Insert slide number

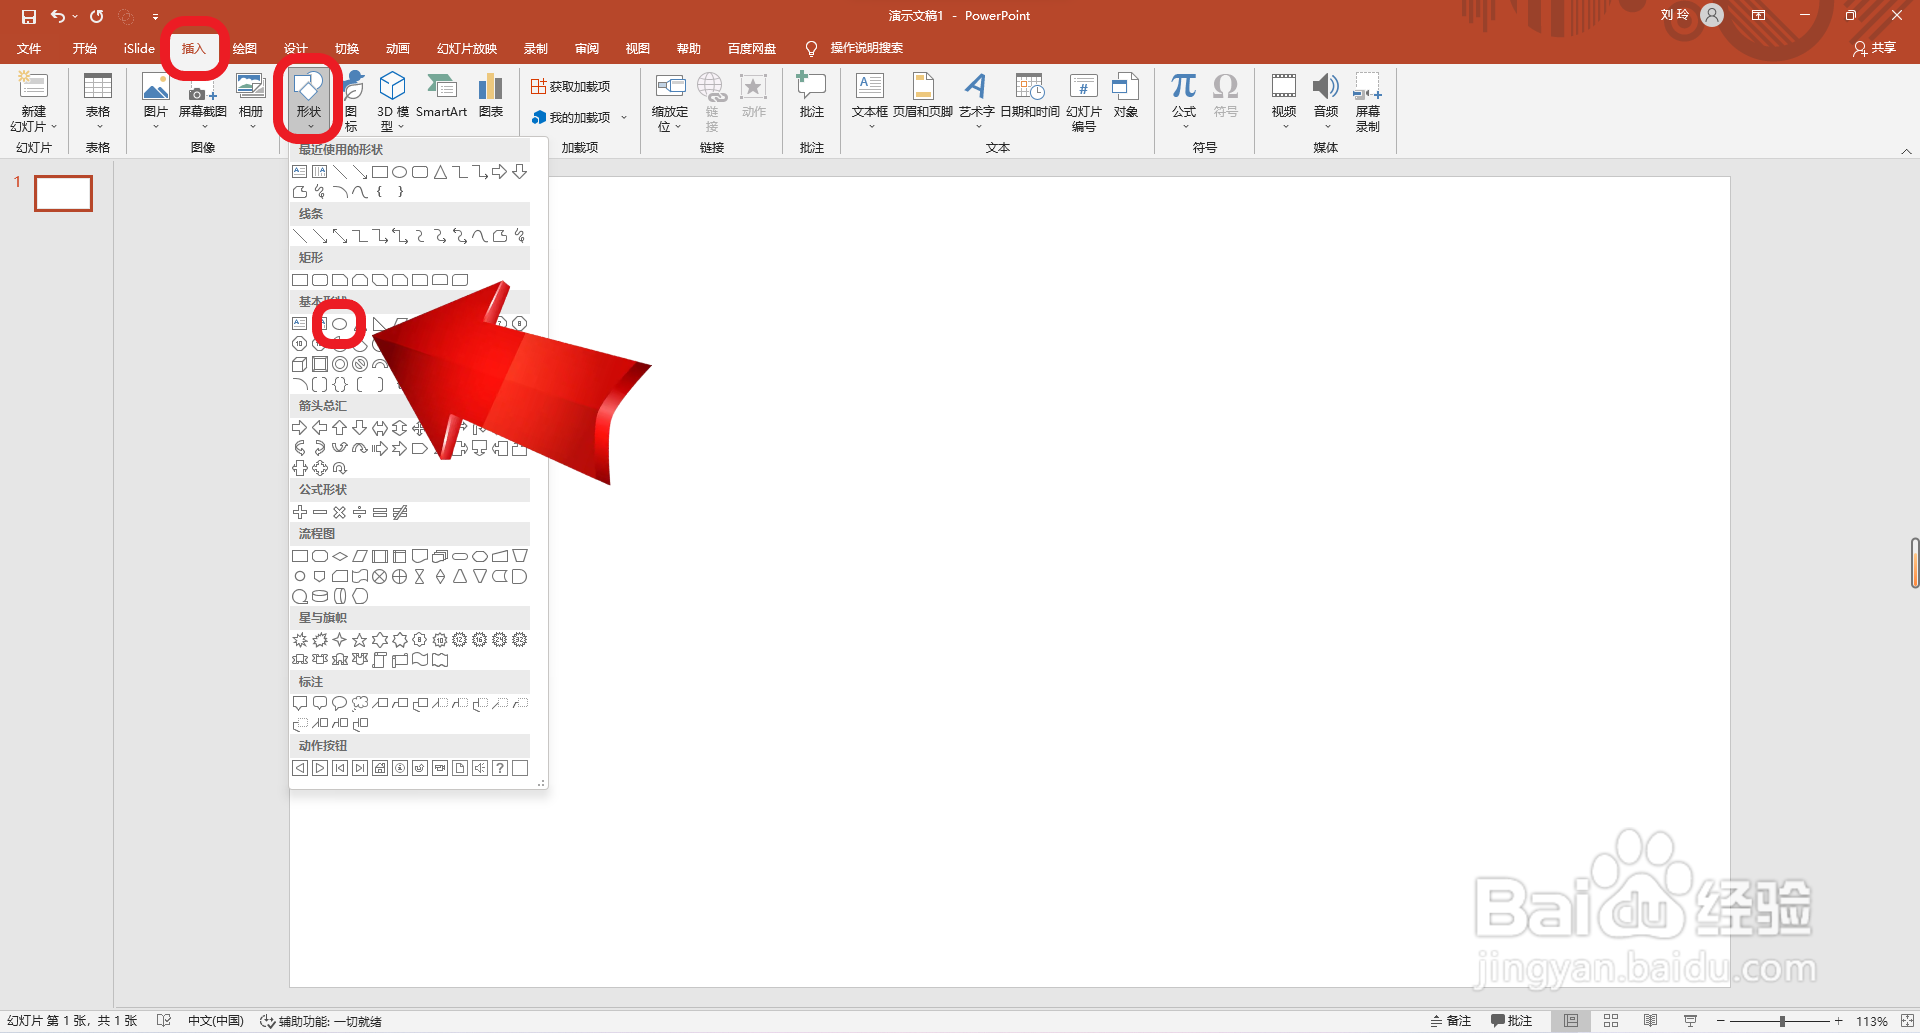(x=1084, y=102)
